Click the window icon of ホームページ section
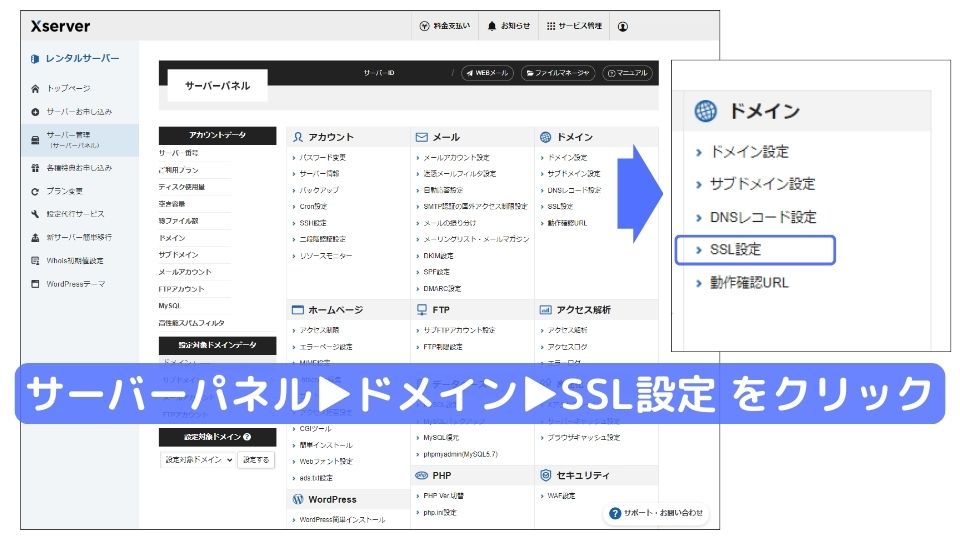Screen dimensions: 960x540 (x=298, y=310)
